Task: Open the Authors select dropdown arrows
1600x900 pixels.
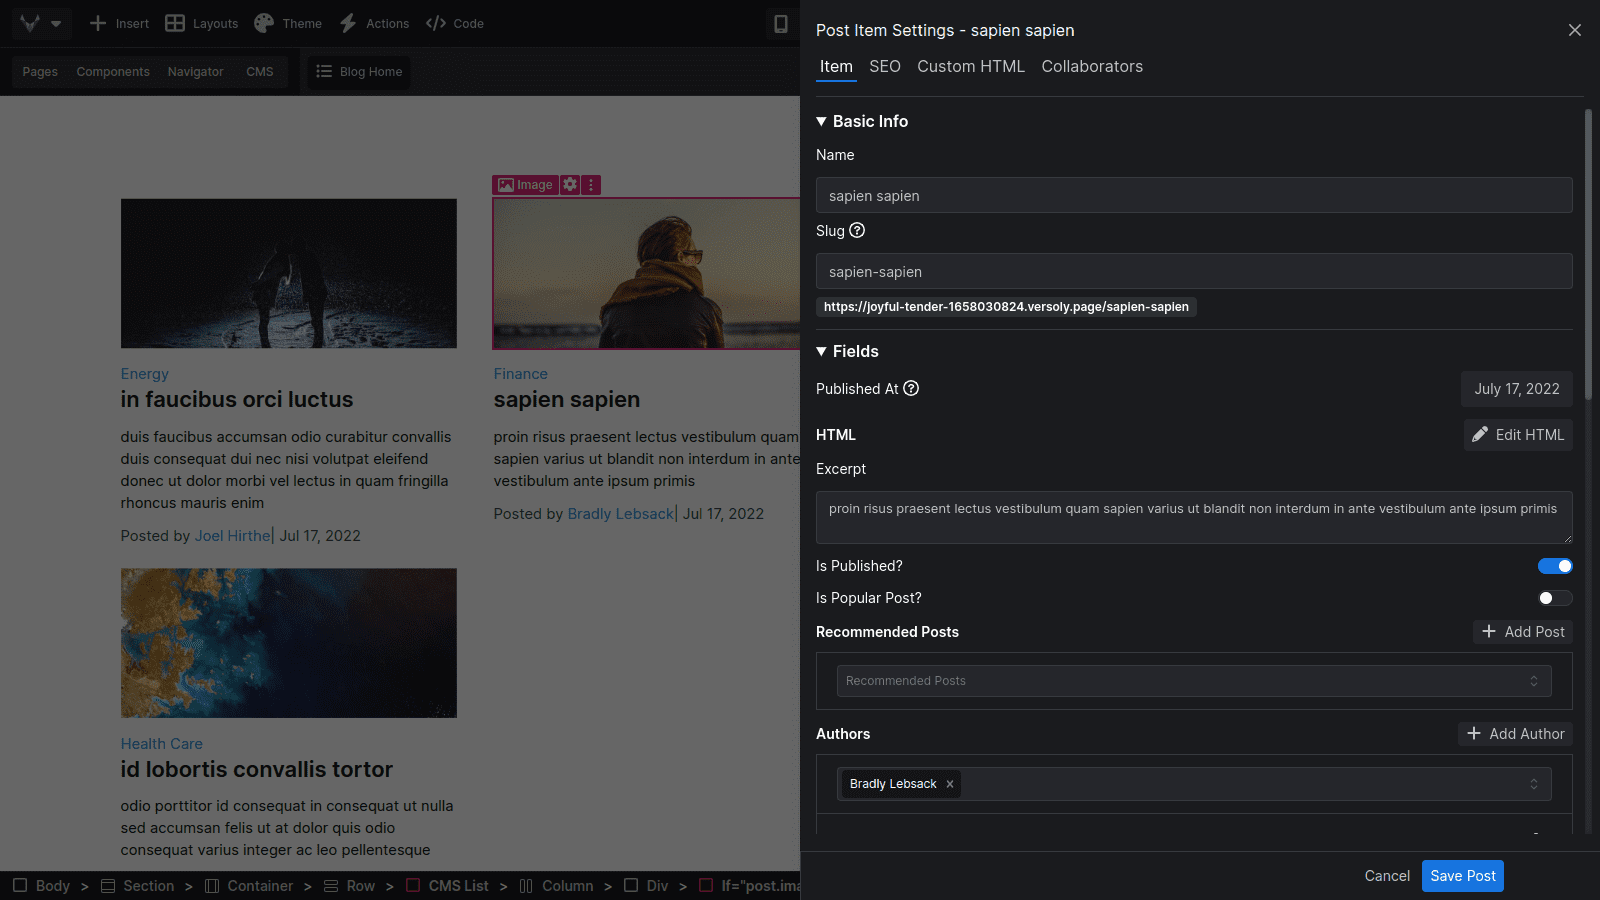Action: (x=1534, y=784)
